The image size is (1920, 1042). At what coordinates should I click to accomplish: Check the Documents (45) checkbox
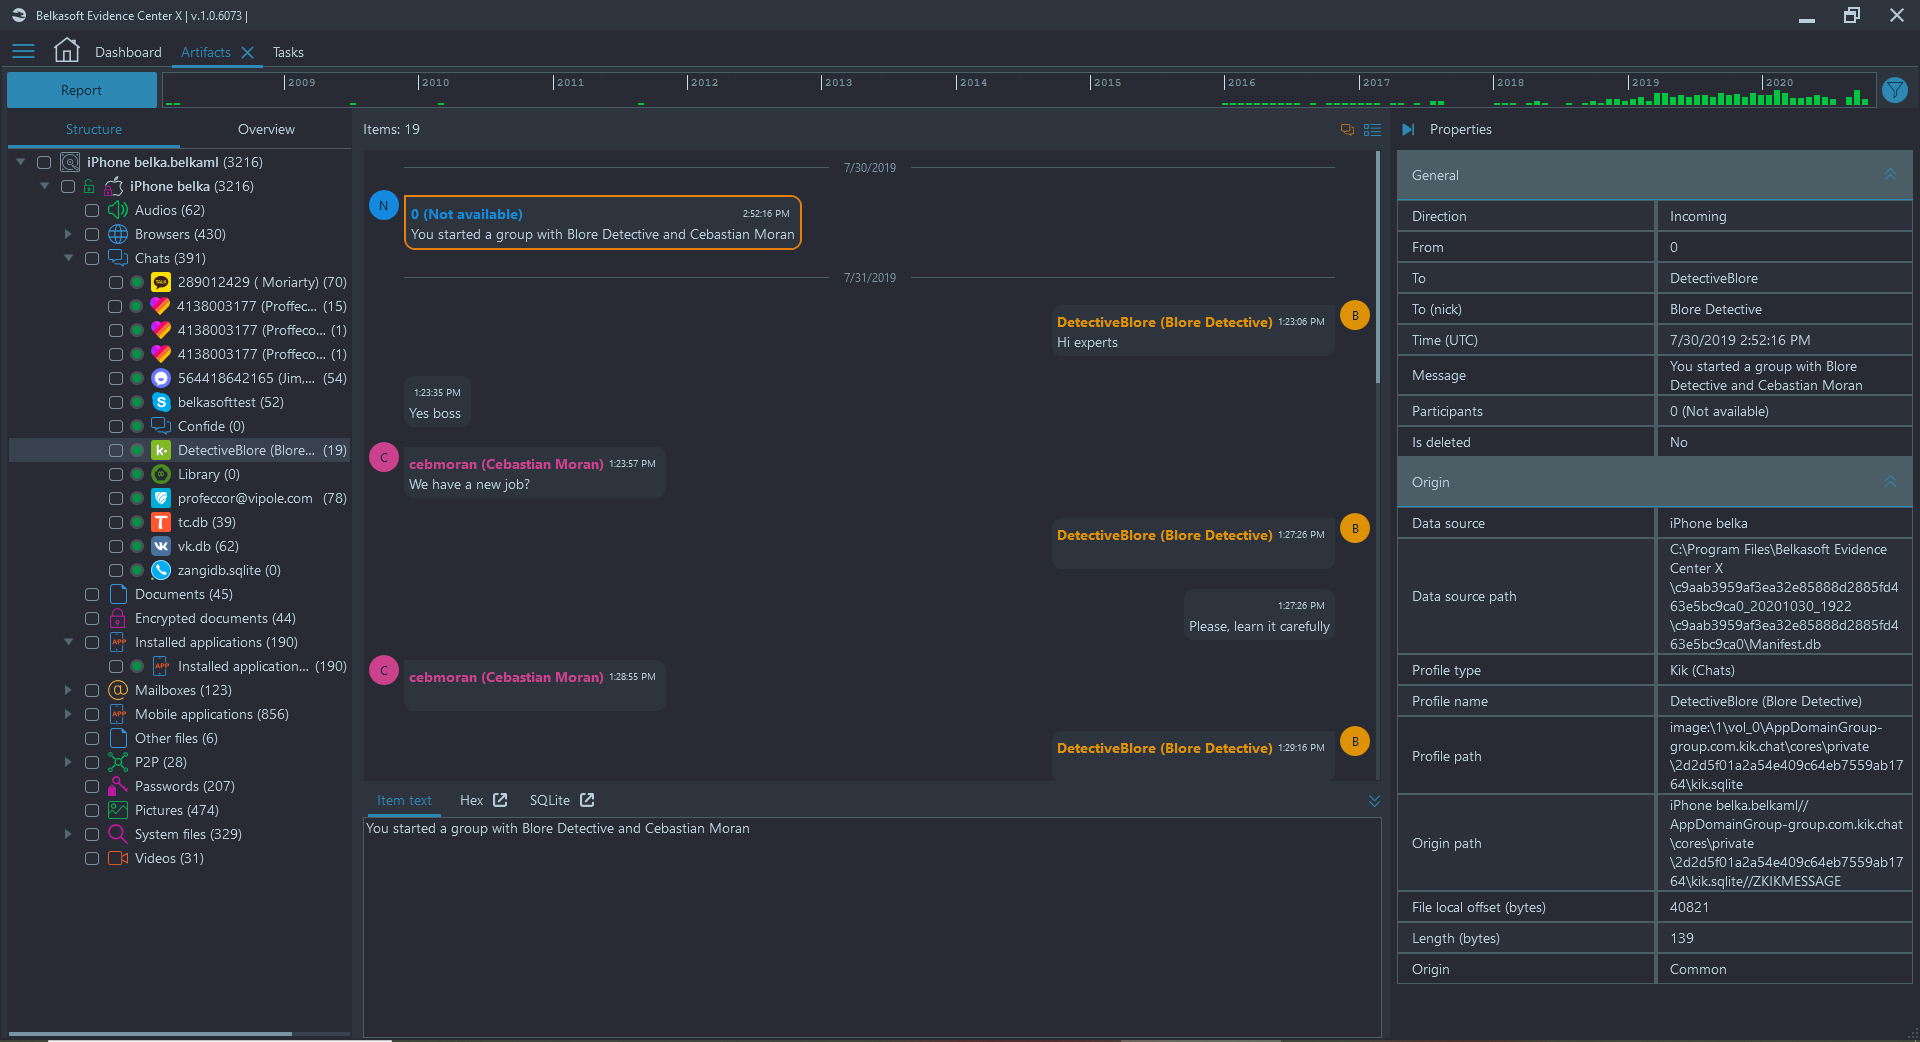click(92, 594)
